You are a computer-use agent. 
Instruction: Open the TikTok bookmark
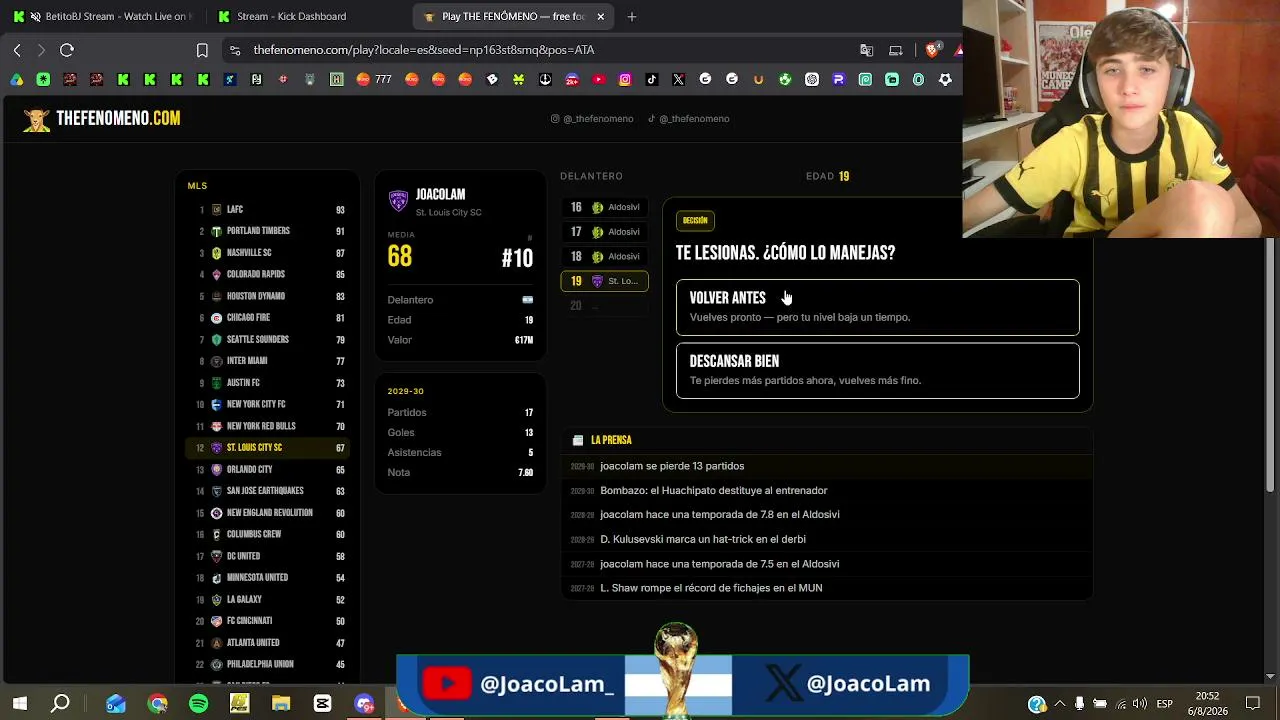coord(652,80)
